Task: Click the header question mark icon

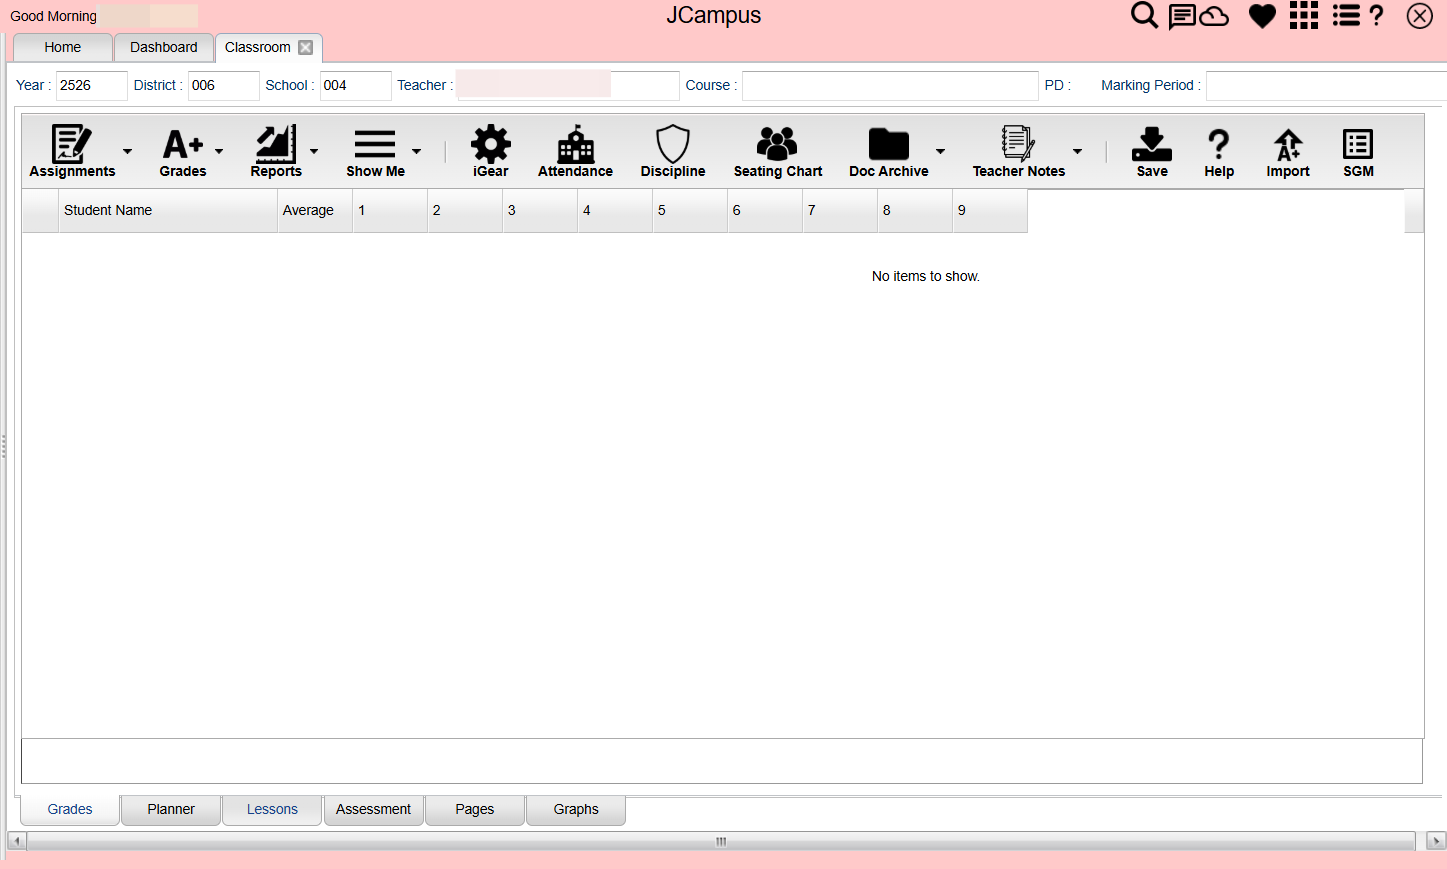Action: [x=1377, y=16]
